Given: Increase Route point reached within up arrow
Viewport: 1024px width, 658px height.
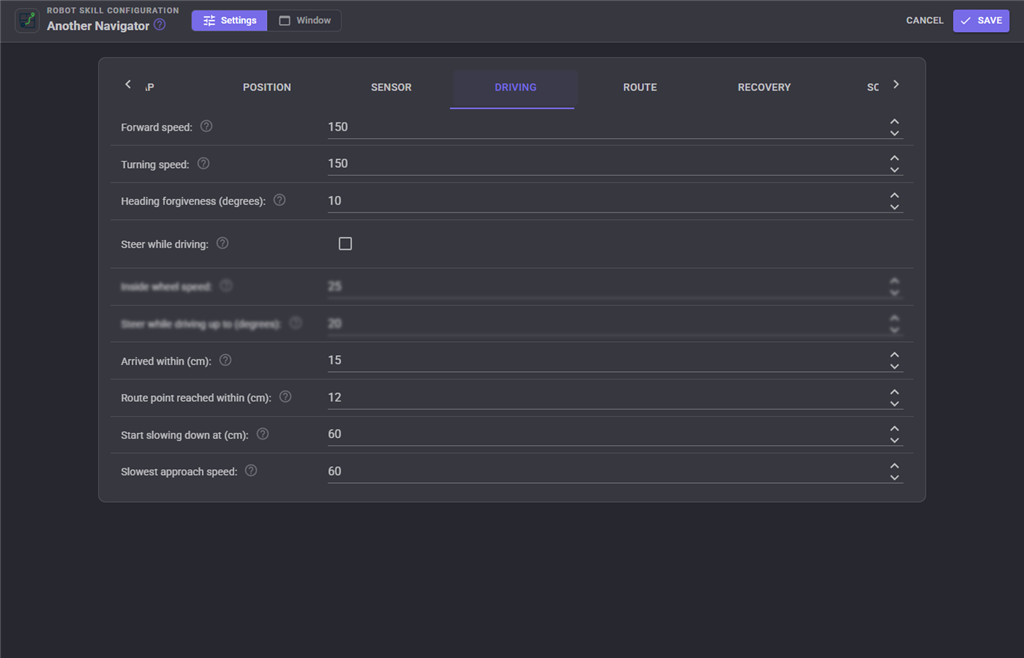Looking at the screenshot, I should pyautogui.click(x=895, y=392).
